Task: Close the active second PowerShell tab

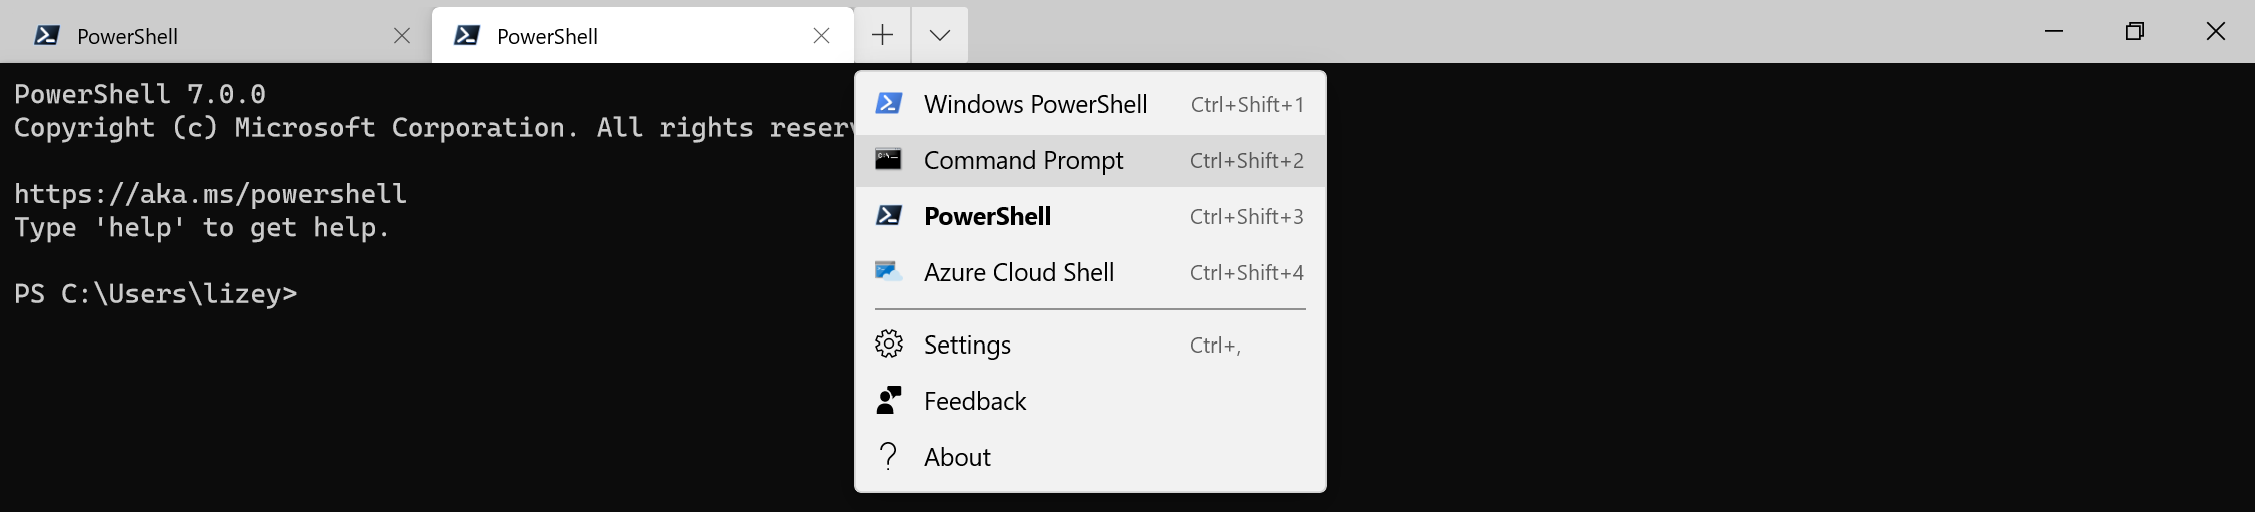Action: coord(821,36)
